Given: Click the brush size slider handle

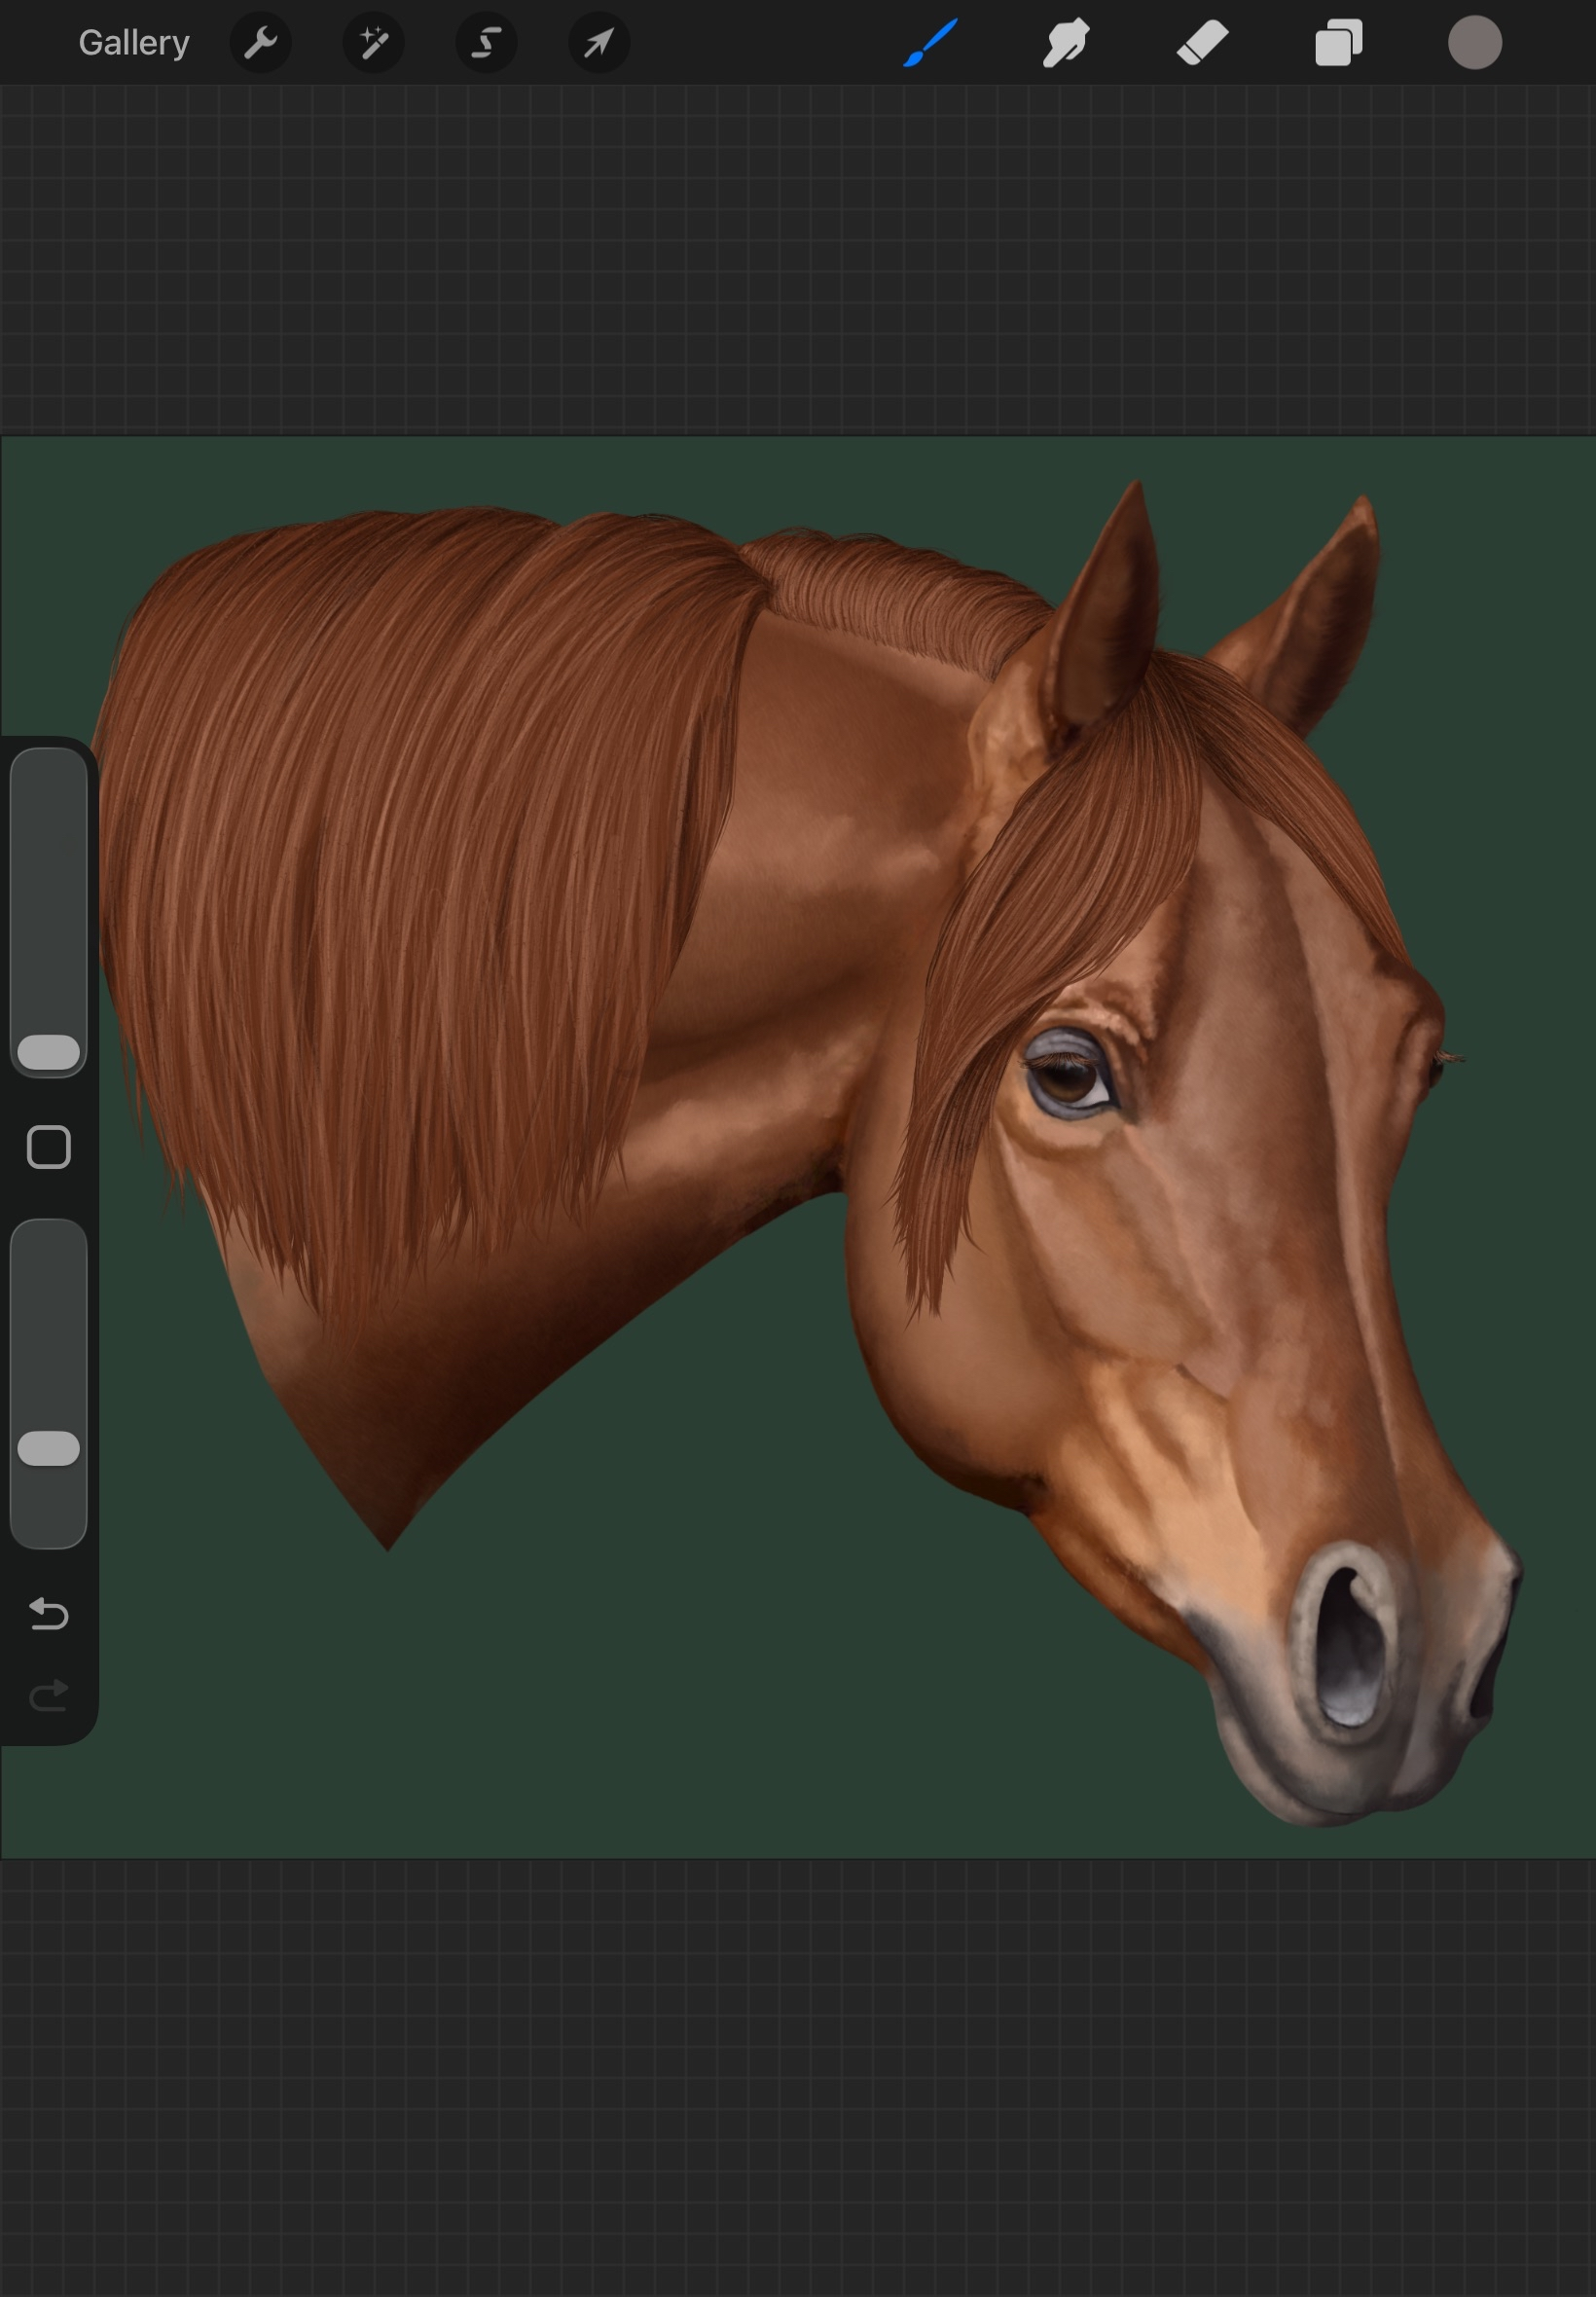Looking at the screenshot, I should pyautogui.click(x=48, y=1052).
